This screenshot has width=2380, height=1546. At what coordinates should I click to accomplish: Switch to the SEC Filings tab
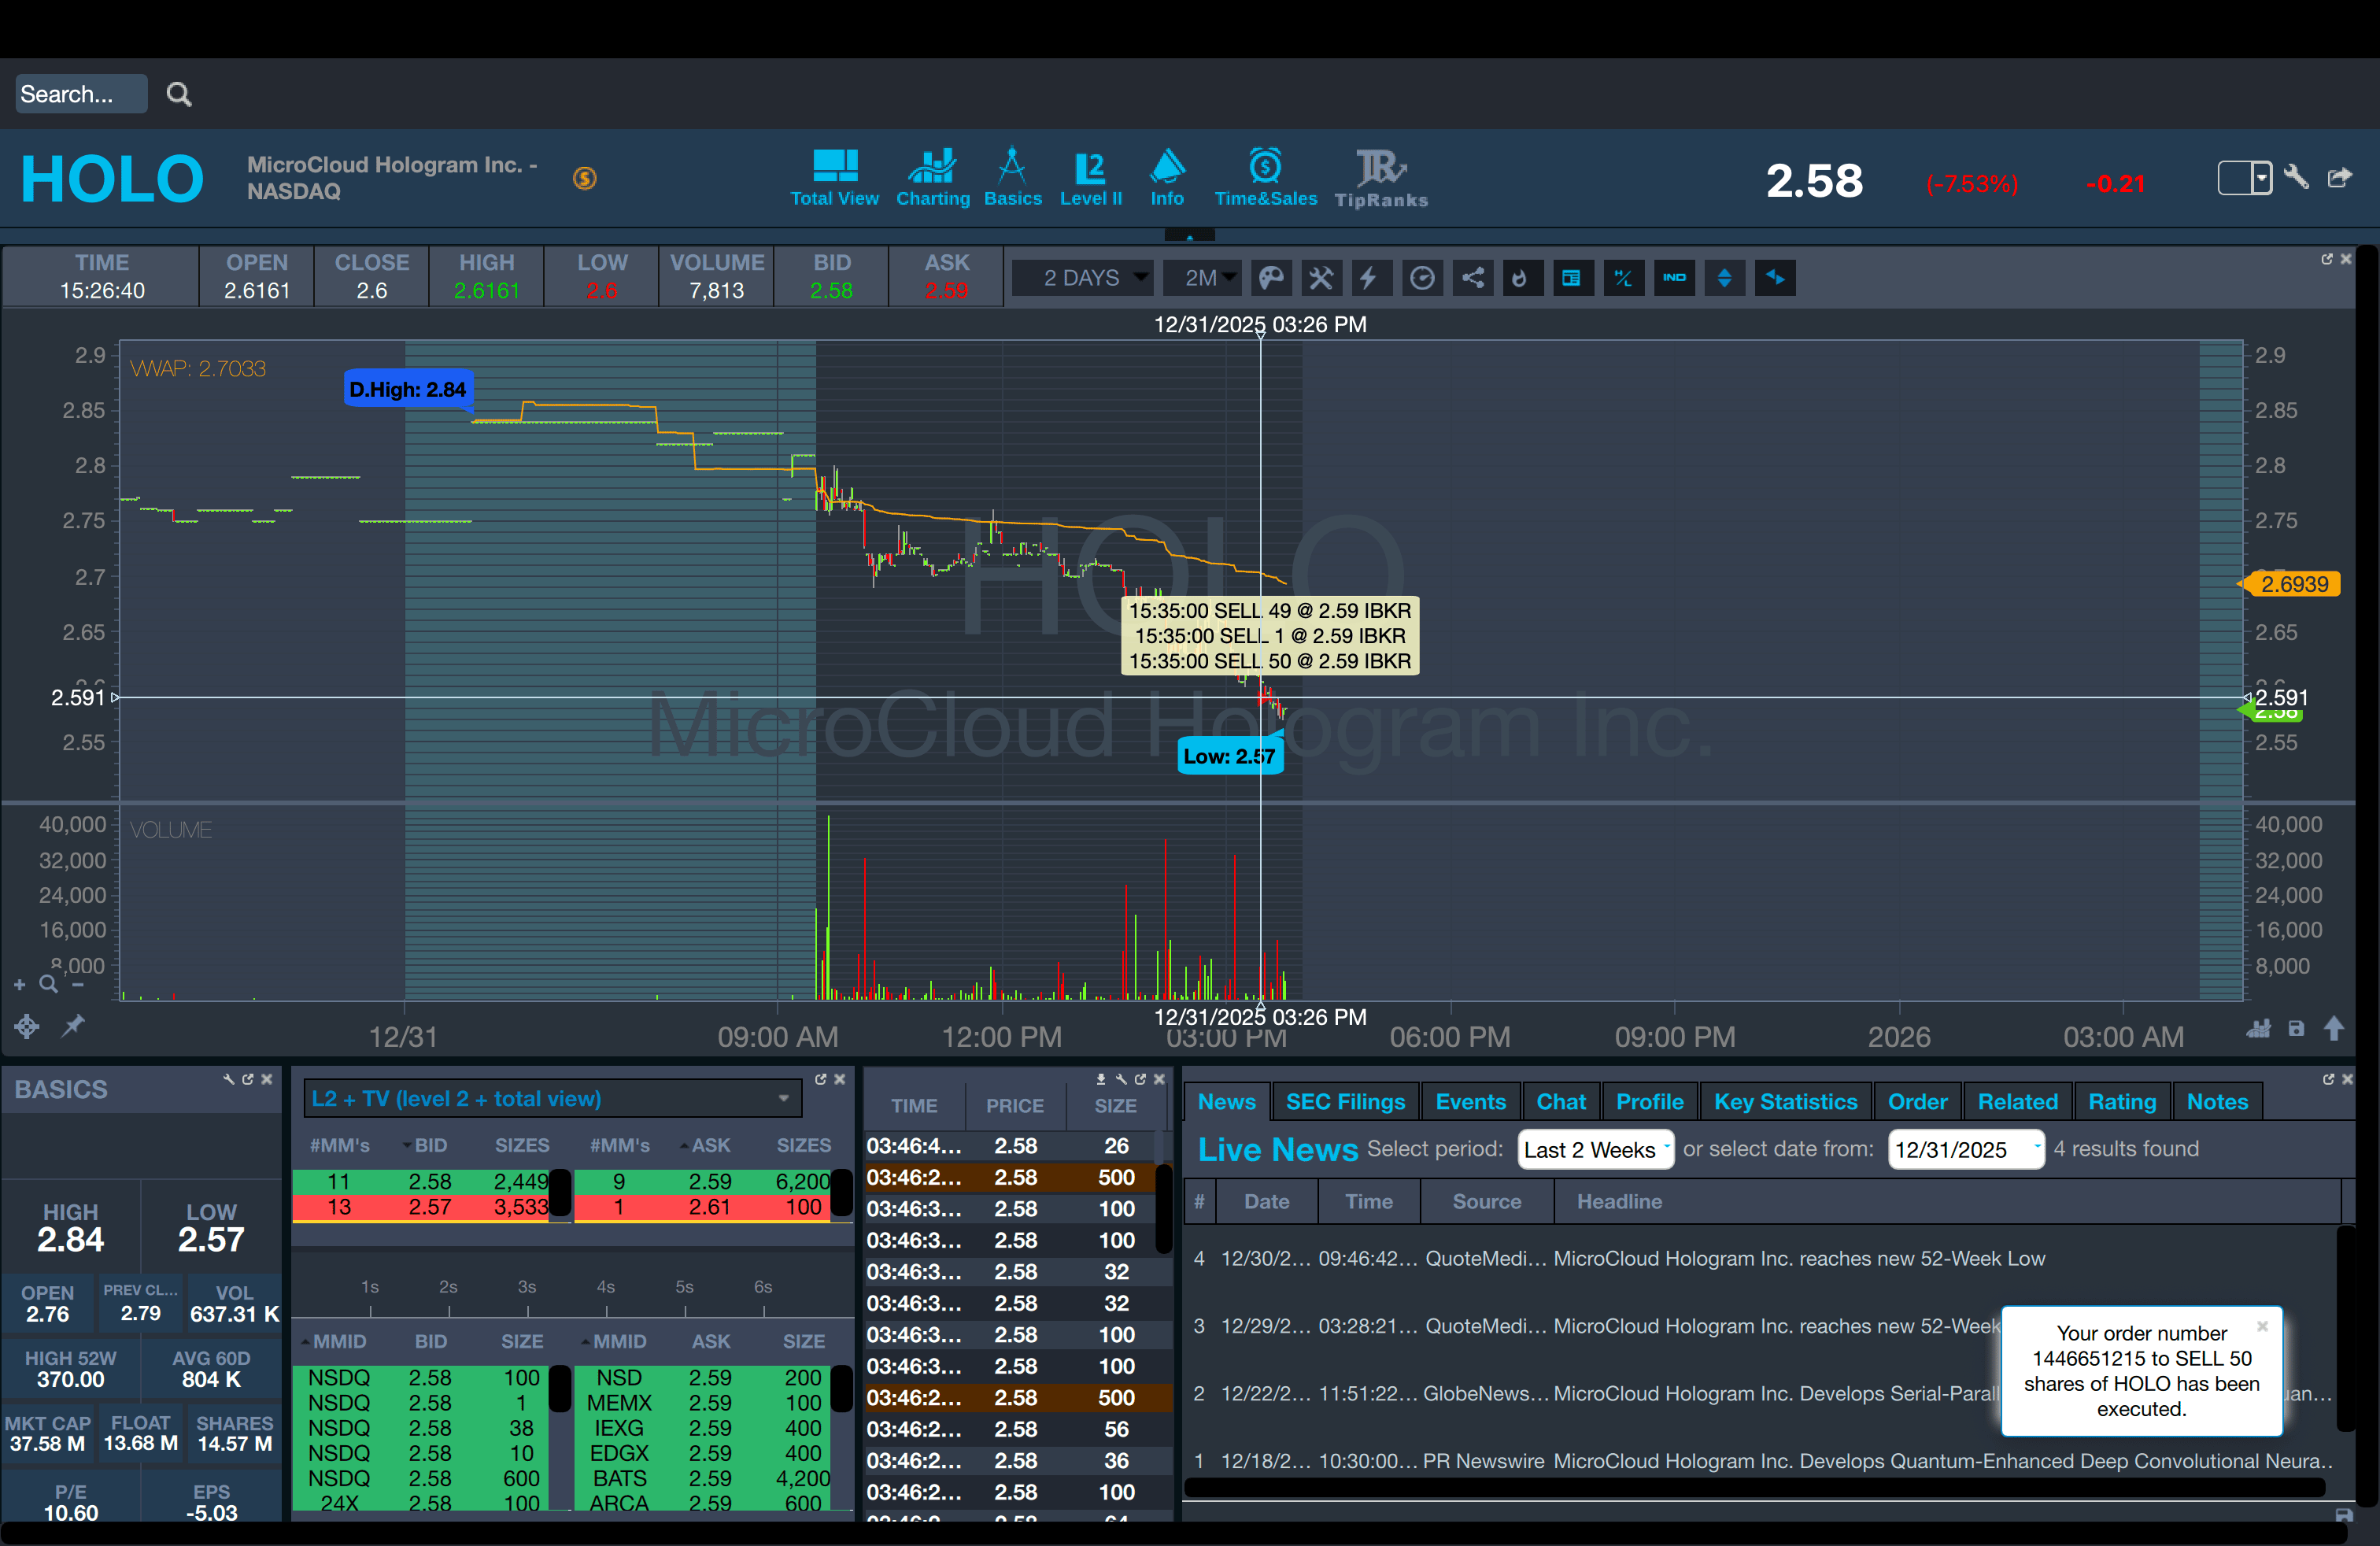[1344, 1102]
